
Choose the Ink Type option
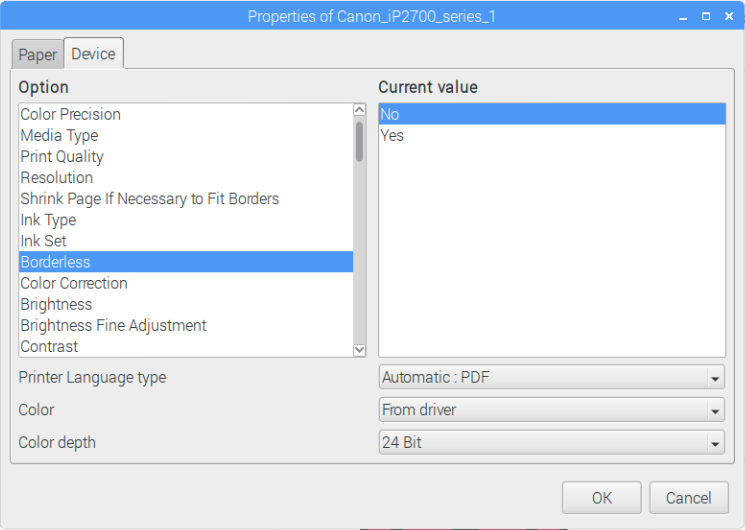186,220
